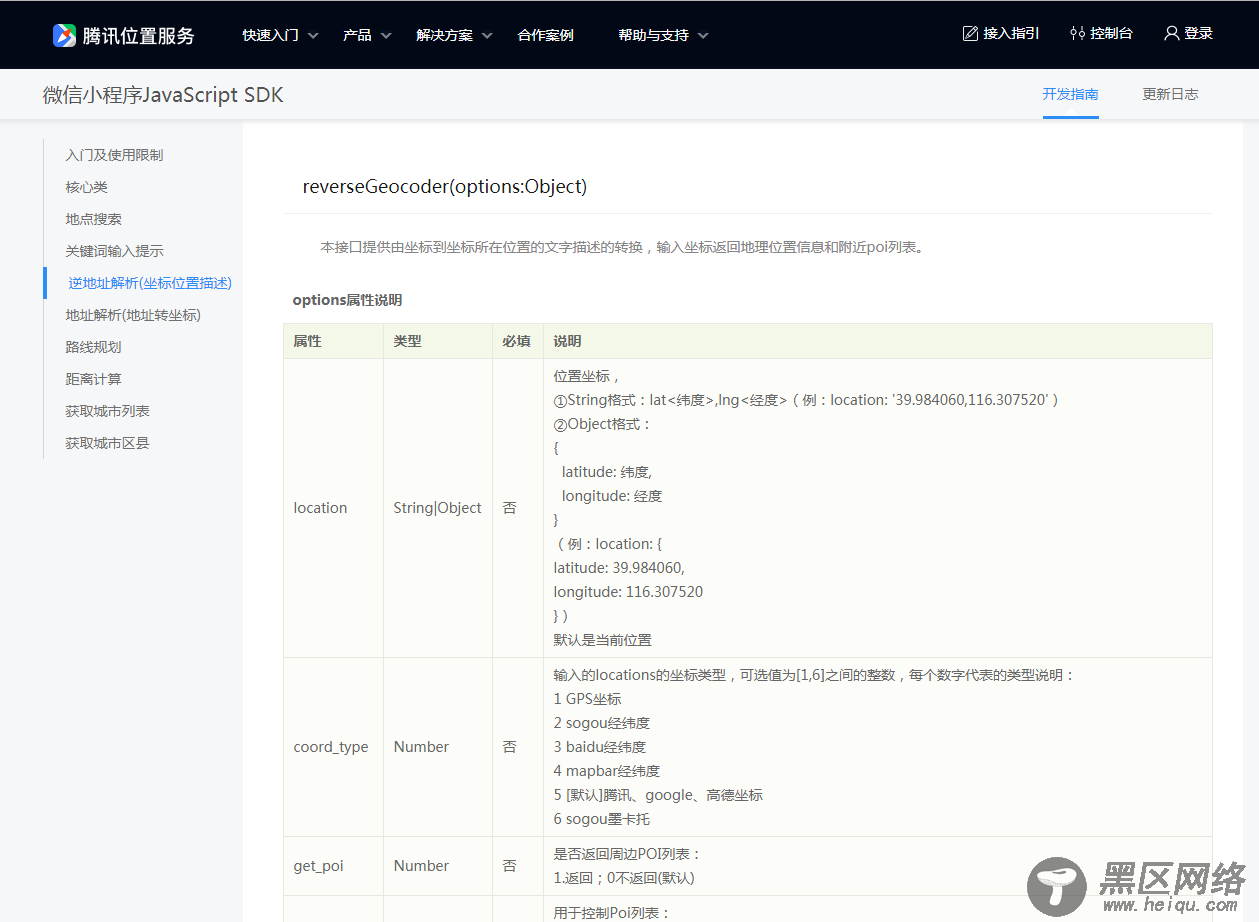Click the String格式 coordinate example line
Viewport: 1259px width, 922px height.
click(806, 400)
